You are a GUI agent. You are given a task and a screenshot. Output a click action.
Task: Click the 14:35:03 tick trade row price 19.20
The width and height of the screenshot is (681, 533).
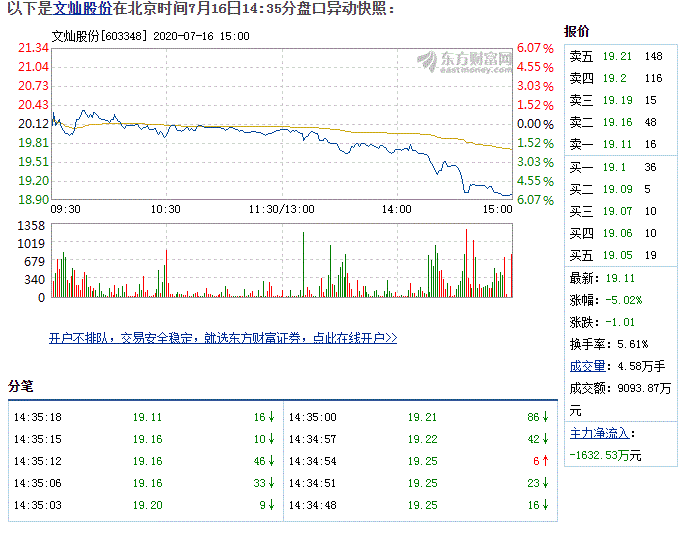148,506
